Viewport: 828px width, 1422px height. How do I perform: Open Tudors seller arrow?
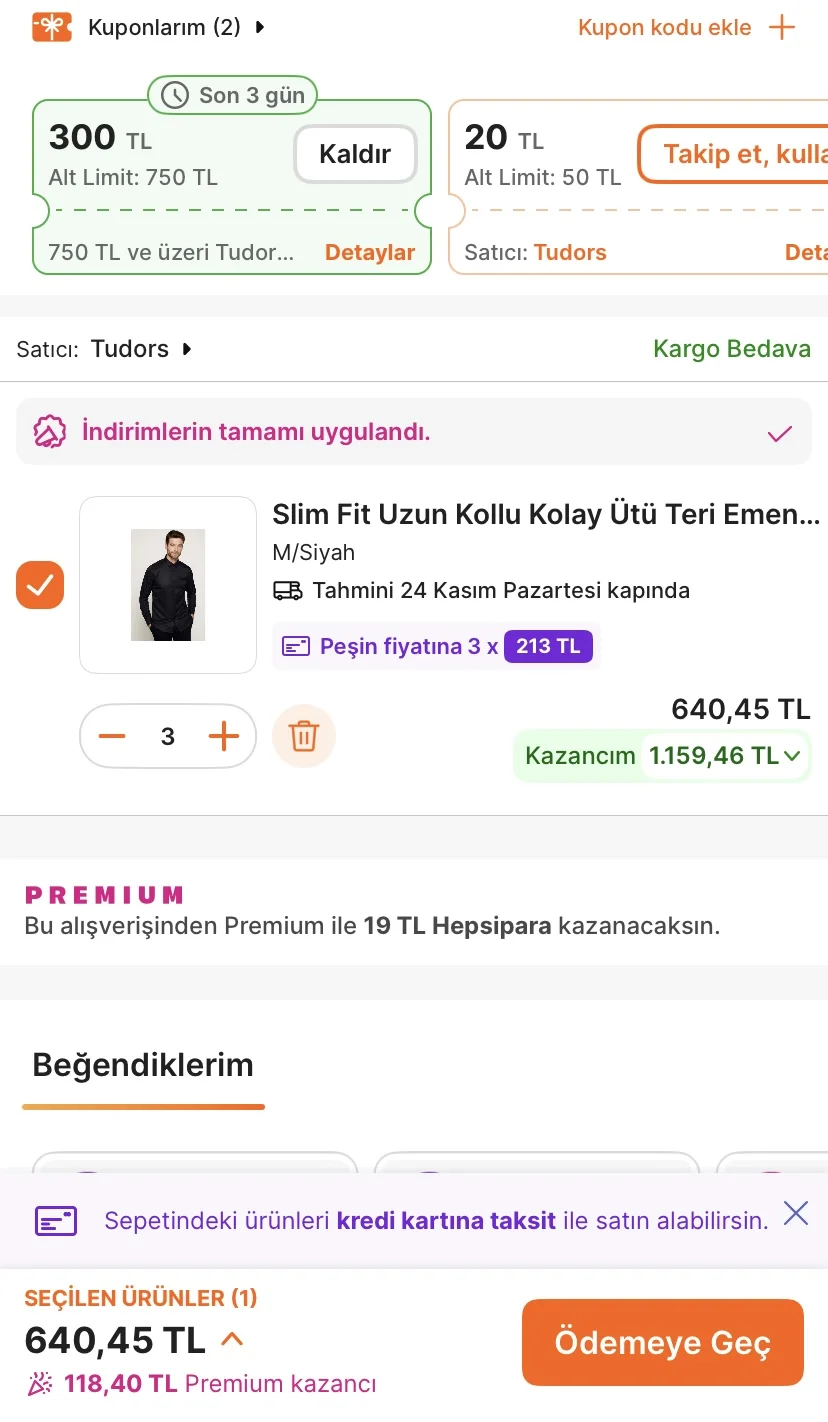[x=186, y=349]
